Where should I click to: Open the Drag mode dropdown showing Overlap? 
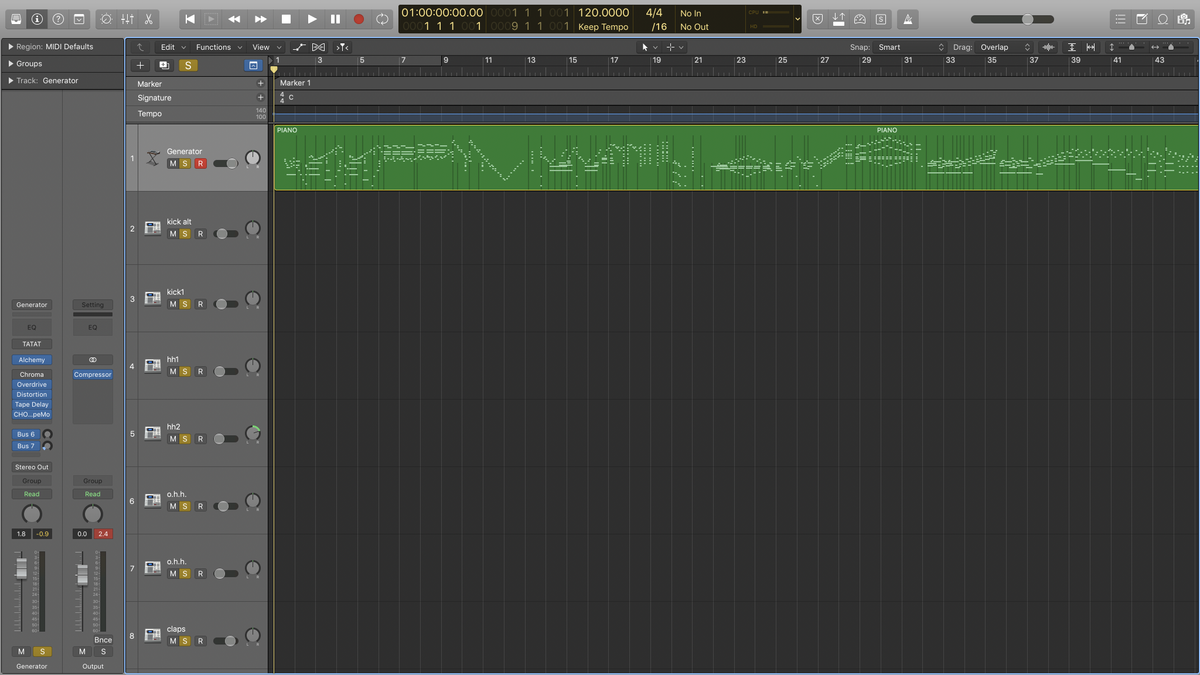click(x=1003, y=46)
